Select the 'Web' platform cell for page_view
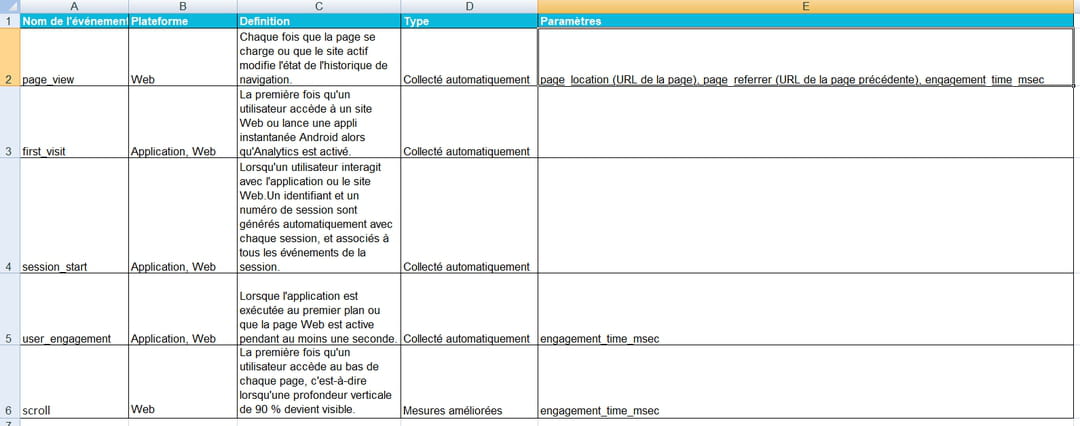This screenshot has width=1080, height=426. [183, 57]
